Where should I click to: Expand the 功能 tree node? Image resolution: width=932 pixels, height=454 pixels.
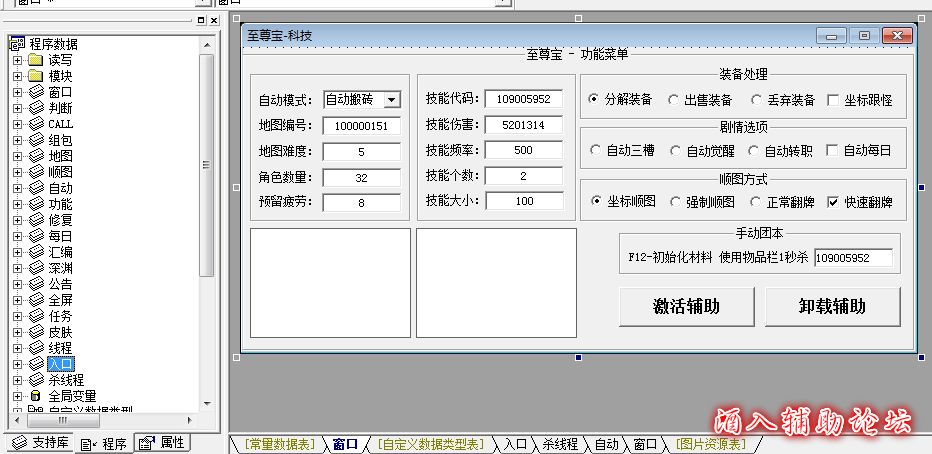coord(17,204)
